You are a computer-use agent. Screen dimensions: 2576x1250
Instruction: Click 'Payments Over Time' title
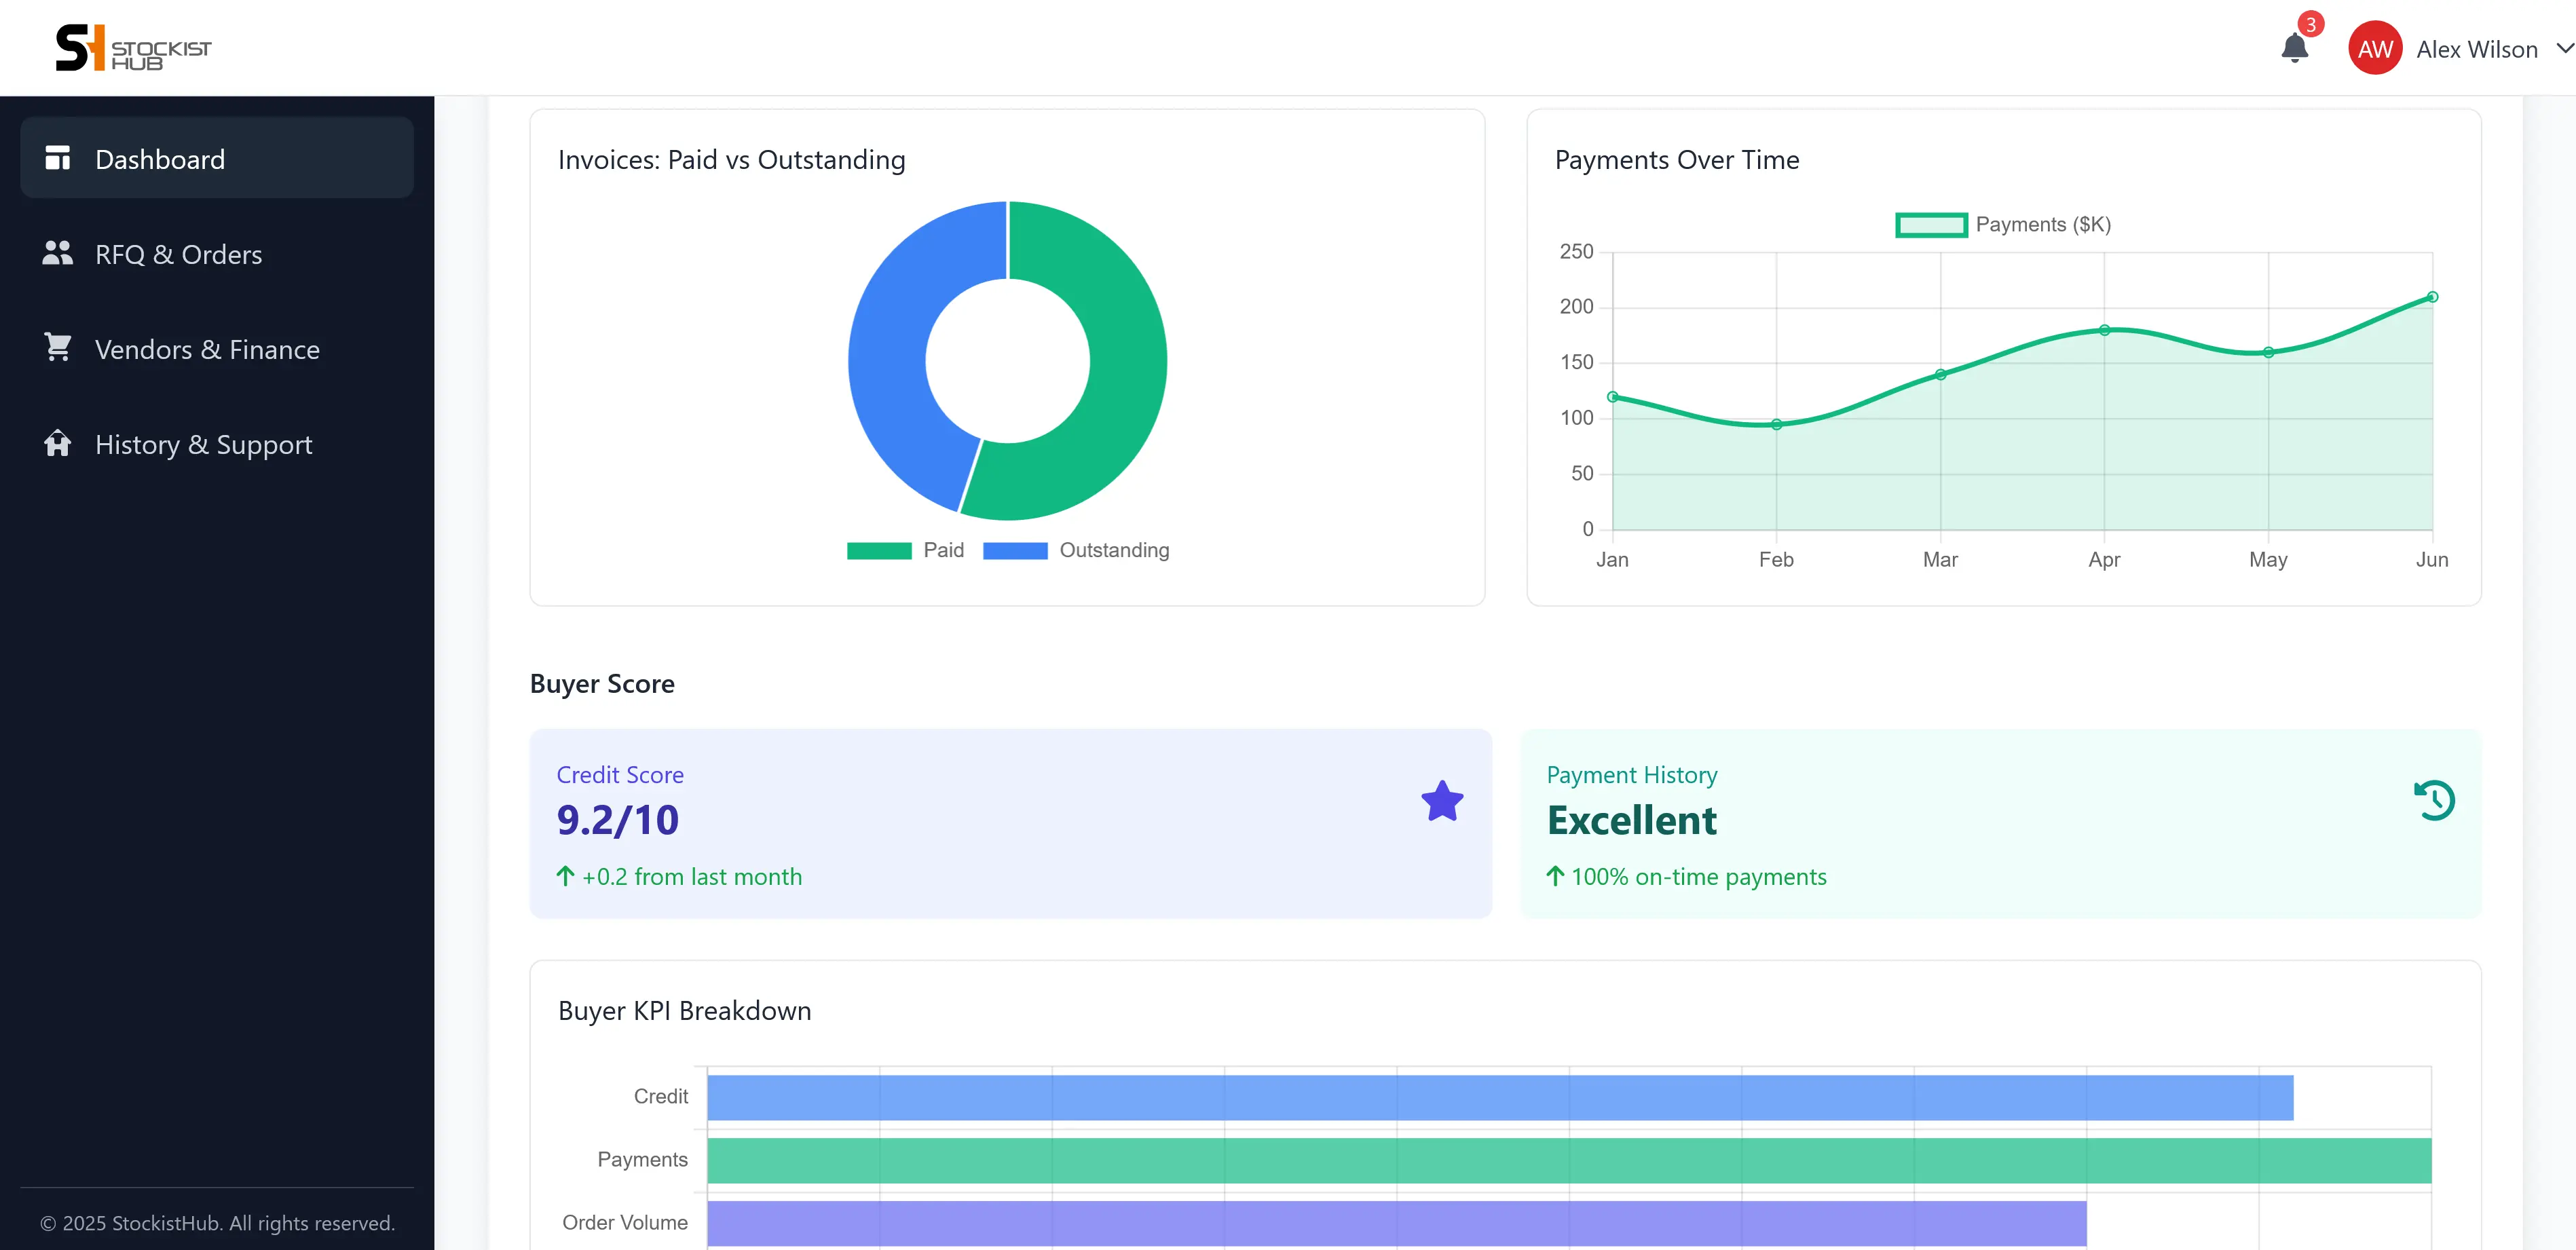[1677, 159]
